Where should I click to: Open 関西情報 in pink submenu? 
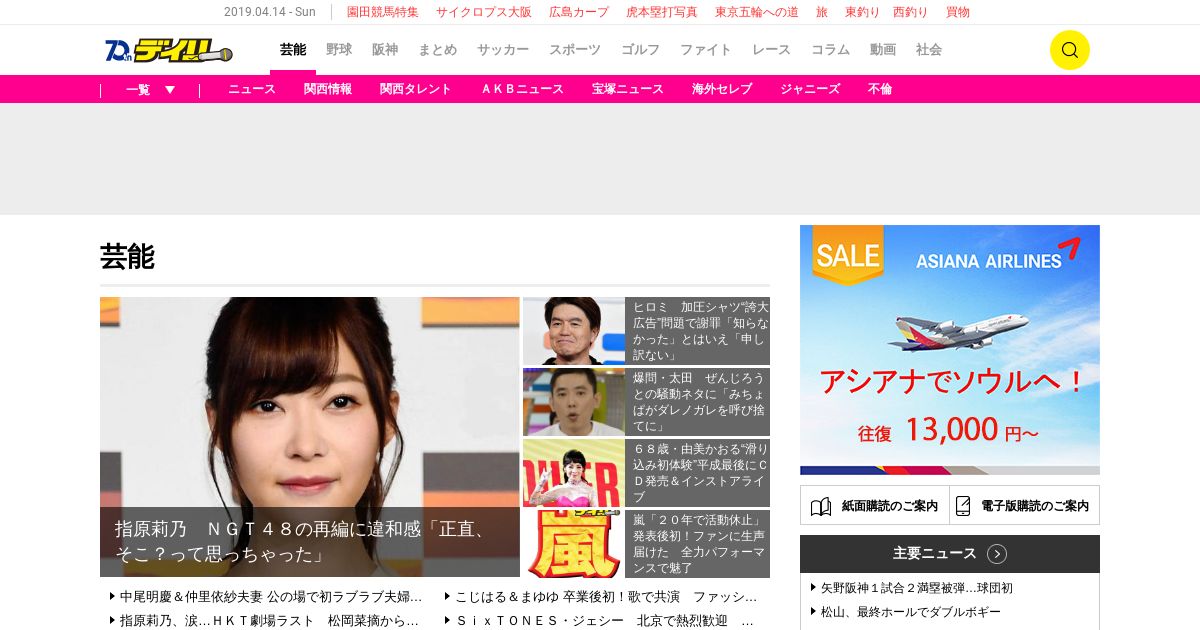tap(328, 89)
